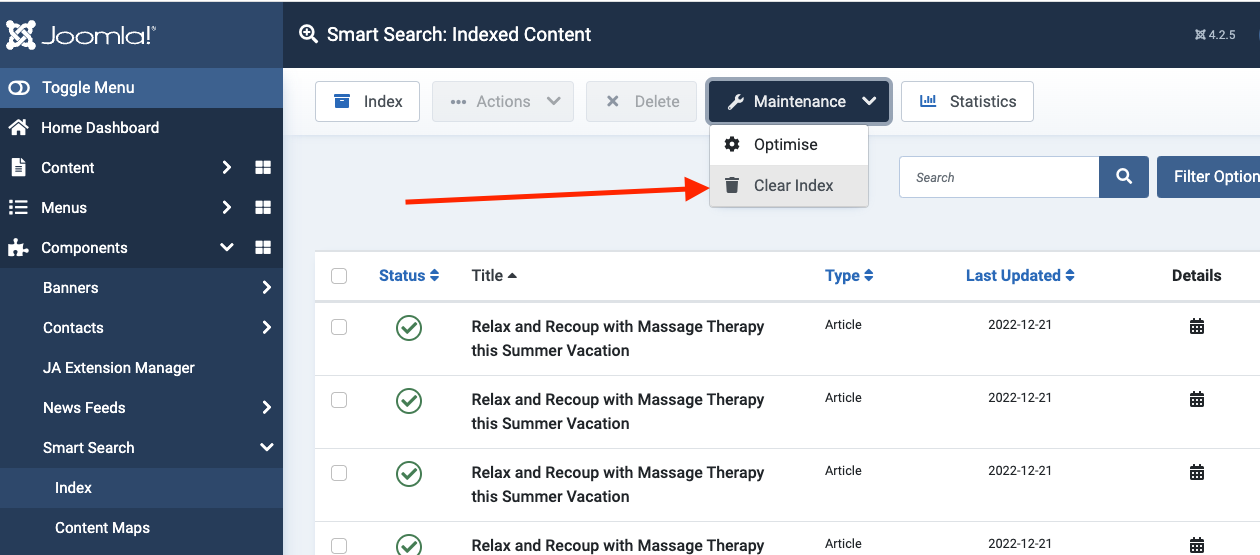Check the select-all checkbox in table header
This screenshot has height=555, width=1260.
pos(339,276)
